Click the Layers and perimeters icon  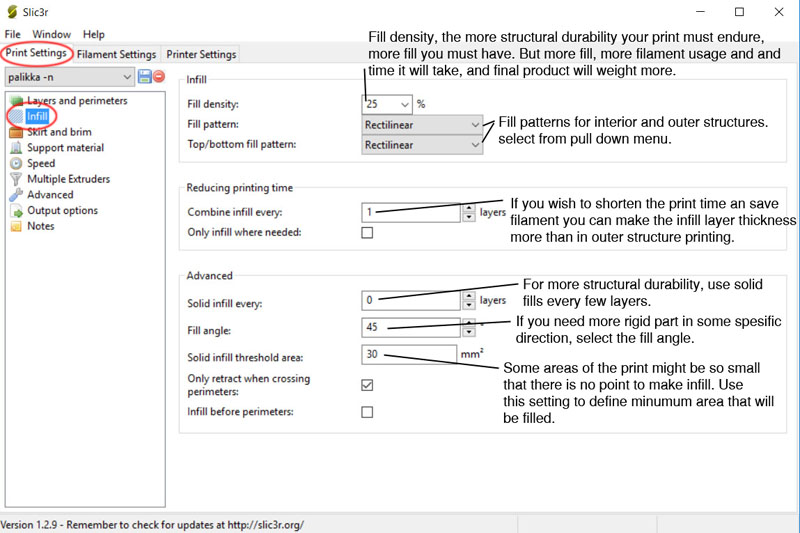coord(16,100)
